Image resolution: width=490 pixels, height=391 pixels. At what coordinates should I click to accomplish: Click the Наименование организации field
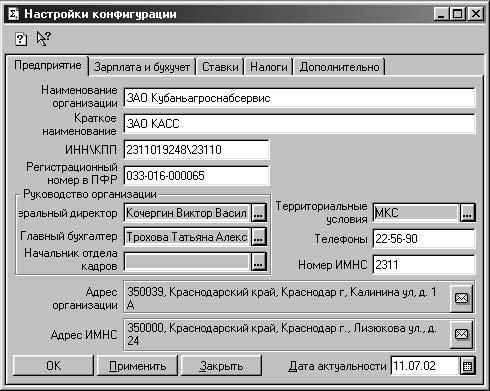coord(299,98)
